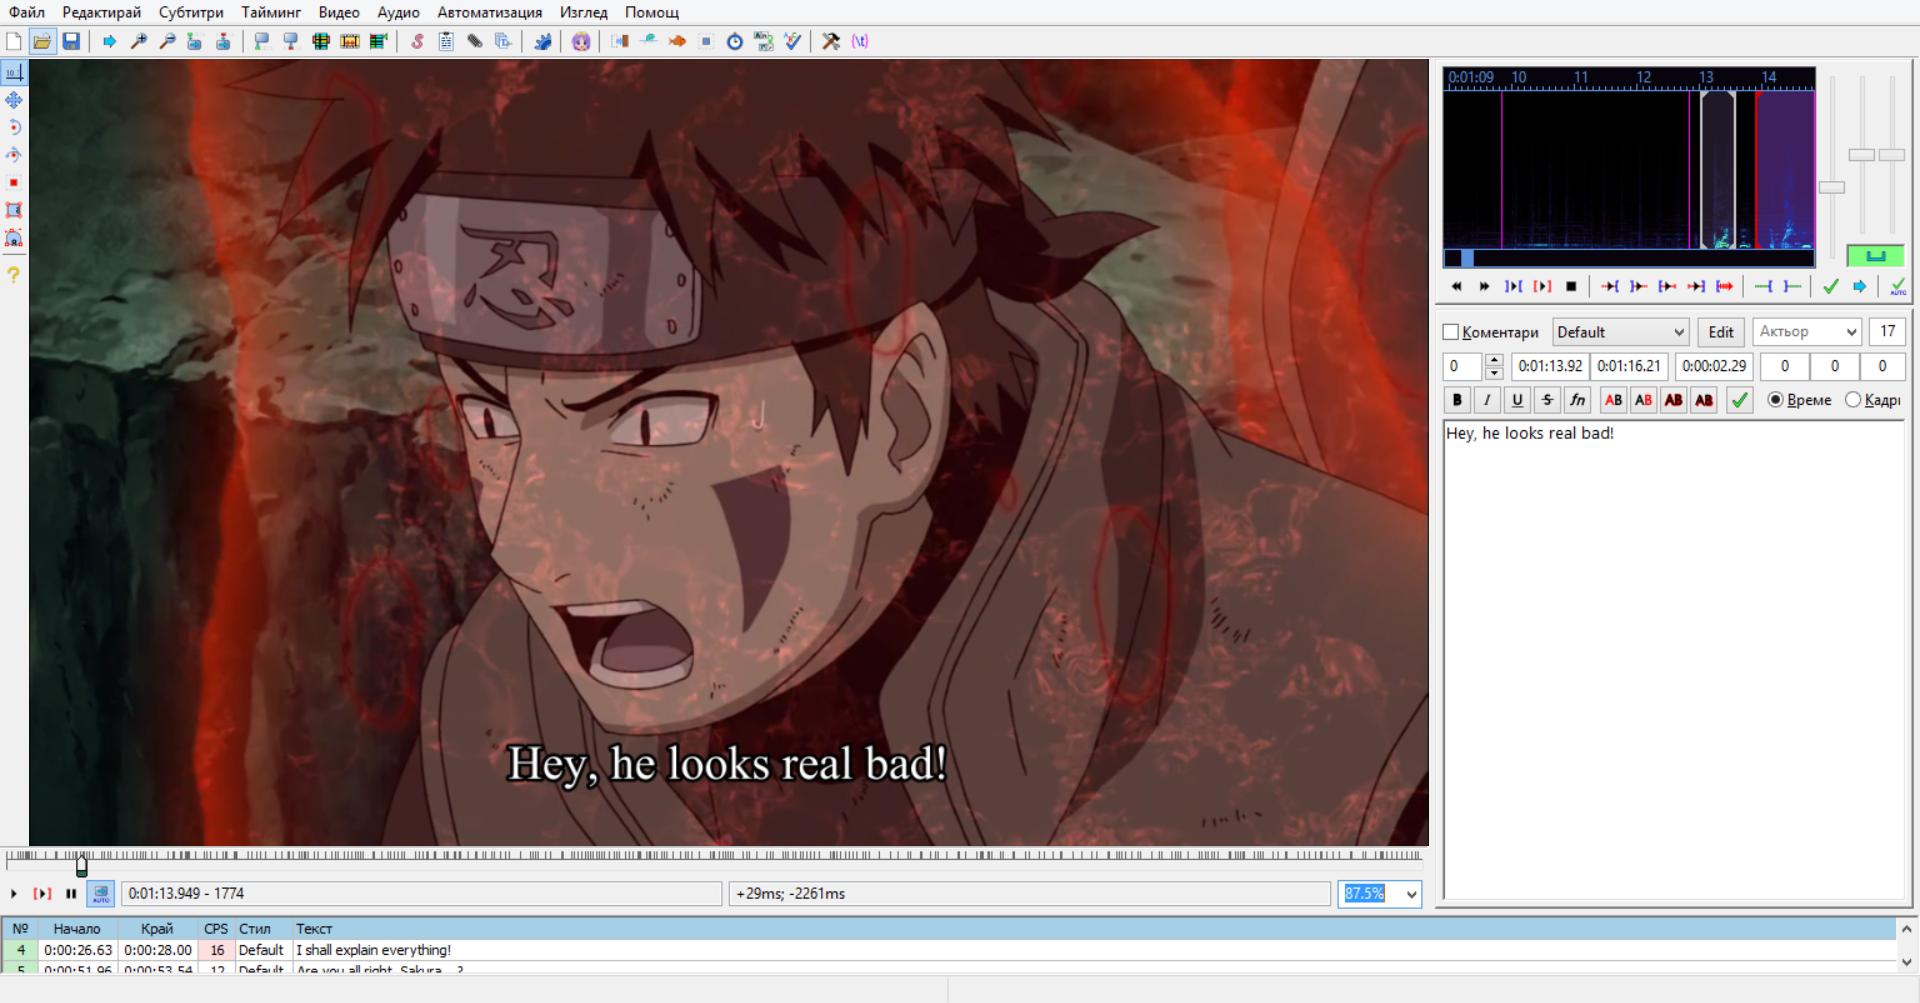This screenshot has height=1003, width=1920.
Task: Open the visual typesetting help question mark
Action: tap(14, 274)
